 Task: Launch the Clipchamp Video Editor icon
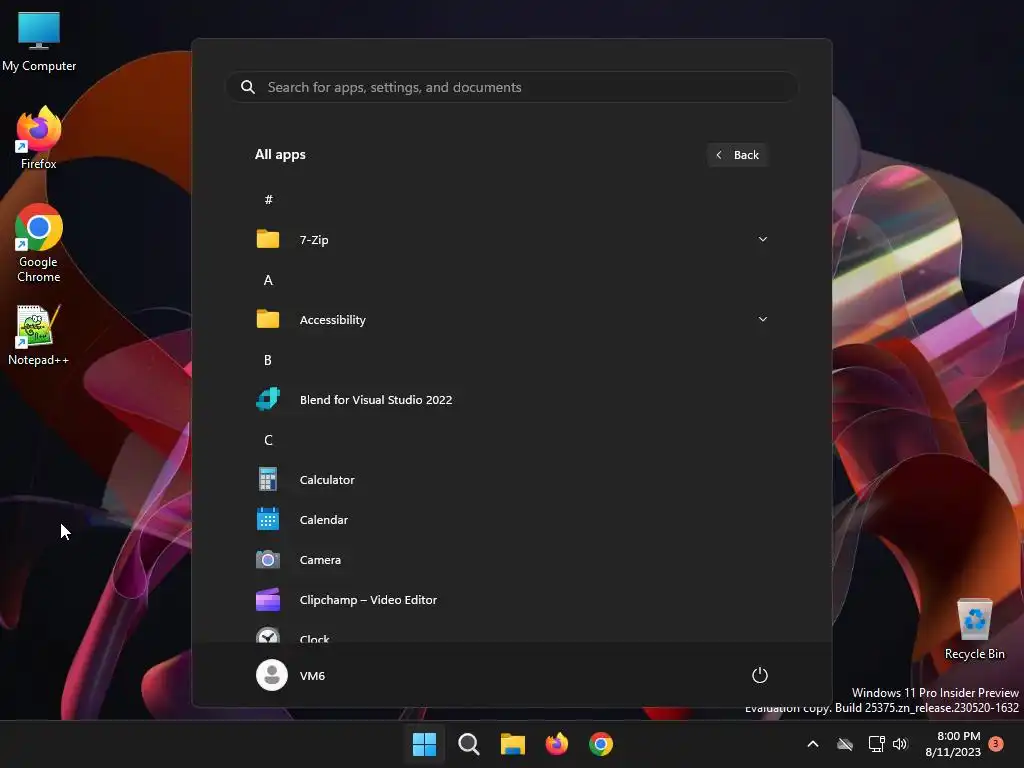click(268, 600)
